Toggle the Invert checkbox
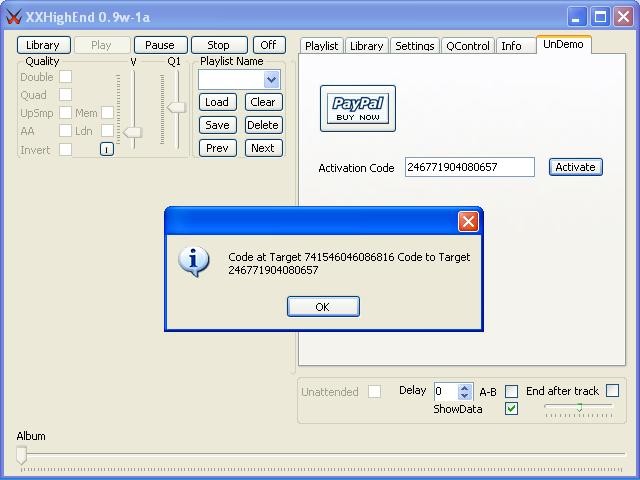640x480 pixels. tap(65, 149)
